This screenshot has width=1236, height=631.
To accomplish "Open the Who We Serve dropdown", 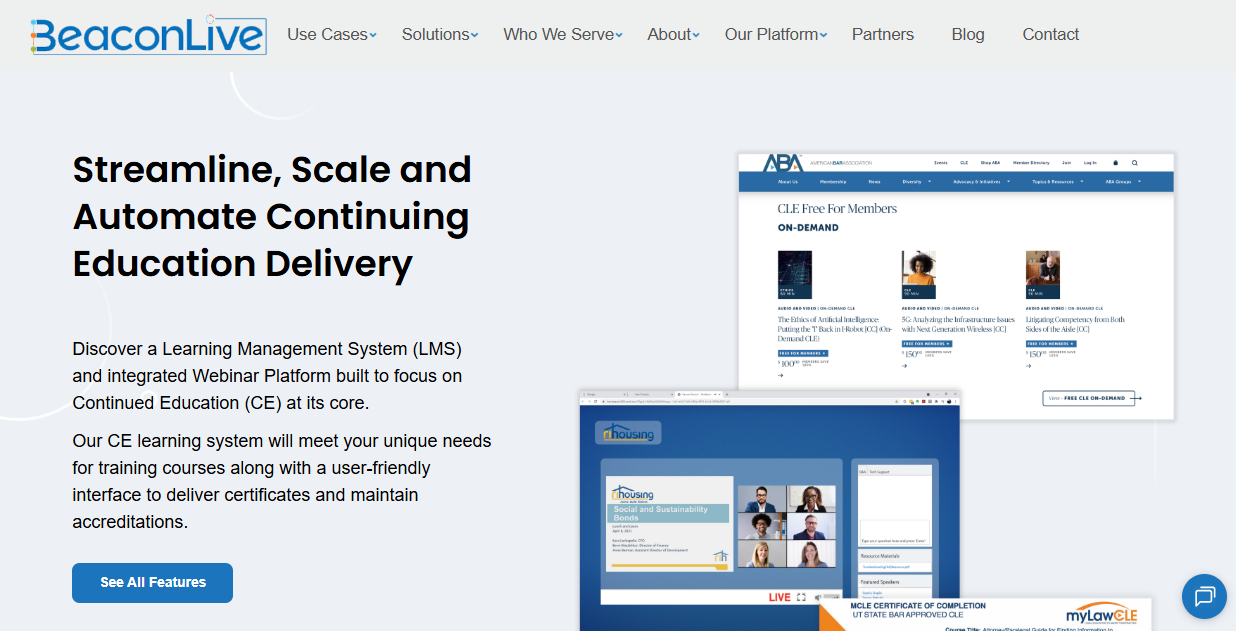I will [x=562, y=35].
